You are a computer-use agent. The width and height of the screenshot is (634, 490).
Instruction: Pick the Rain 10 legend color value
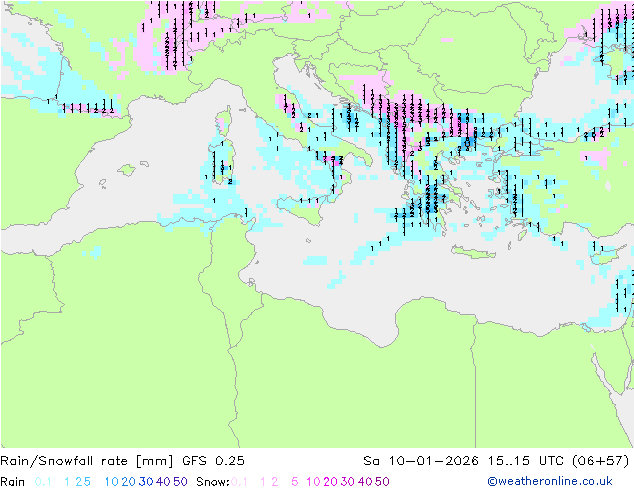coord(111,482)
